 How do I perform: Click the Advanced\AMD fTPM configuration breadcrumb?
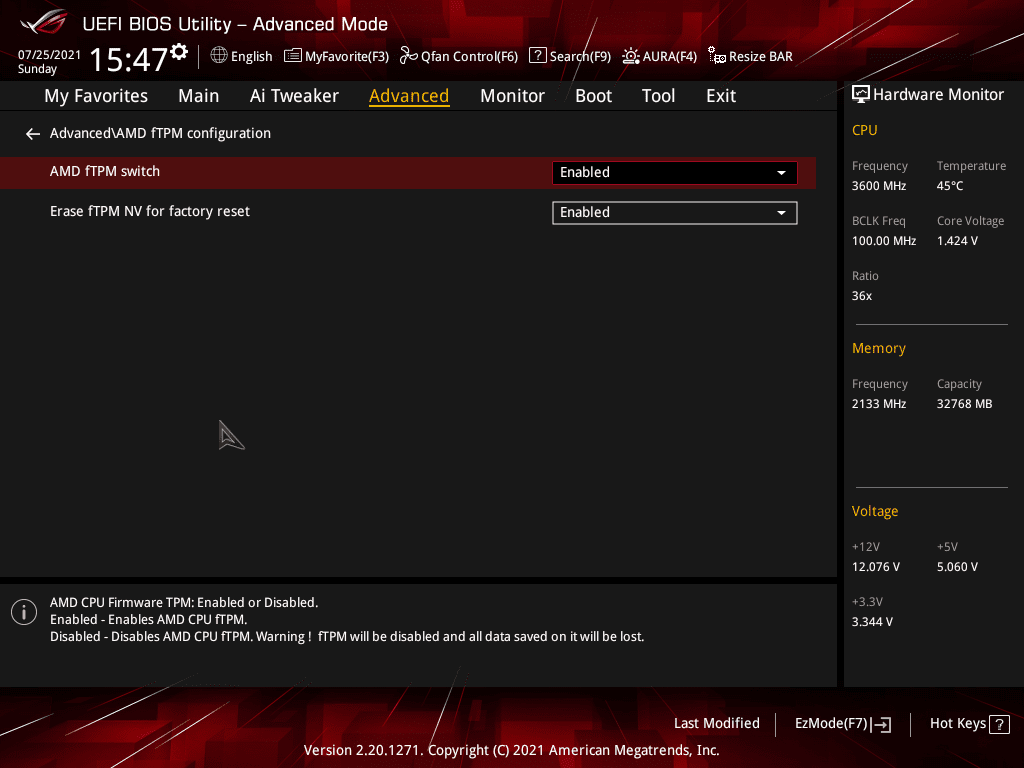[160, 133]
